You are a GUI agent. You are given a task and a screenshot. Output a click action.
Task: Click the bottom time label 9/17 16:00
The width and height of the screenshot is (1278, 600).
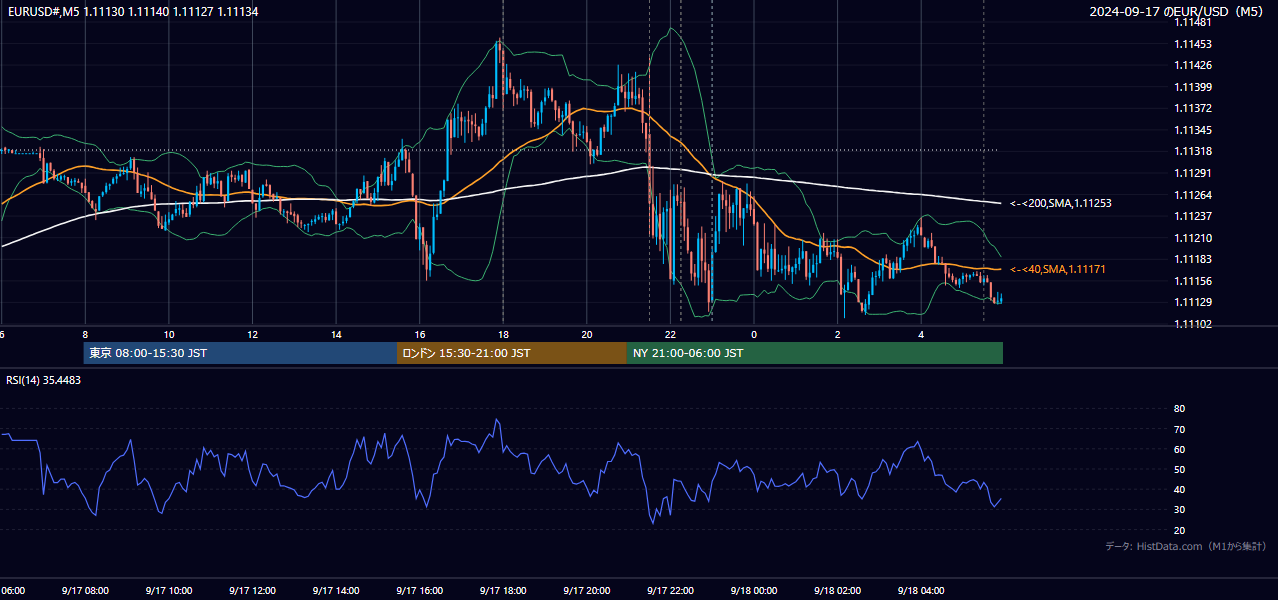(x=419, y=591)
